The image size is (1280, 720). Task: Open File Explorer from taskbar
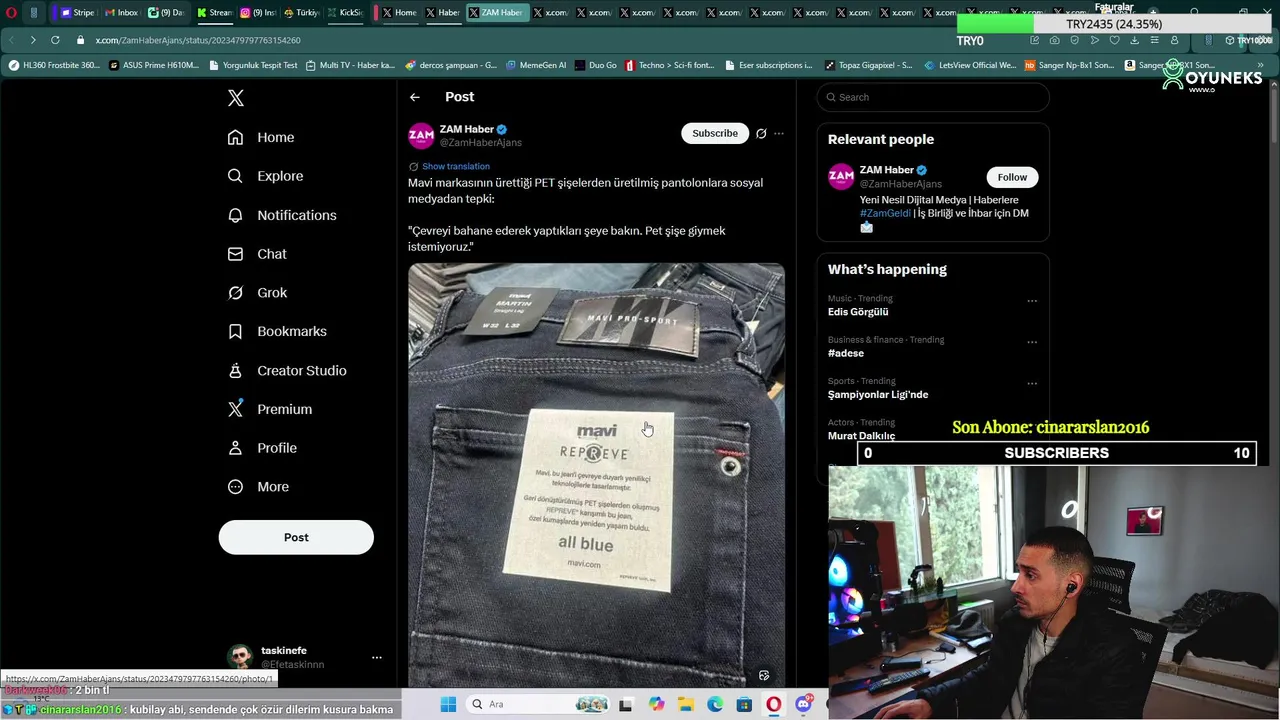click(x=685, y=704)
